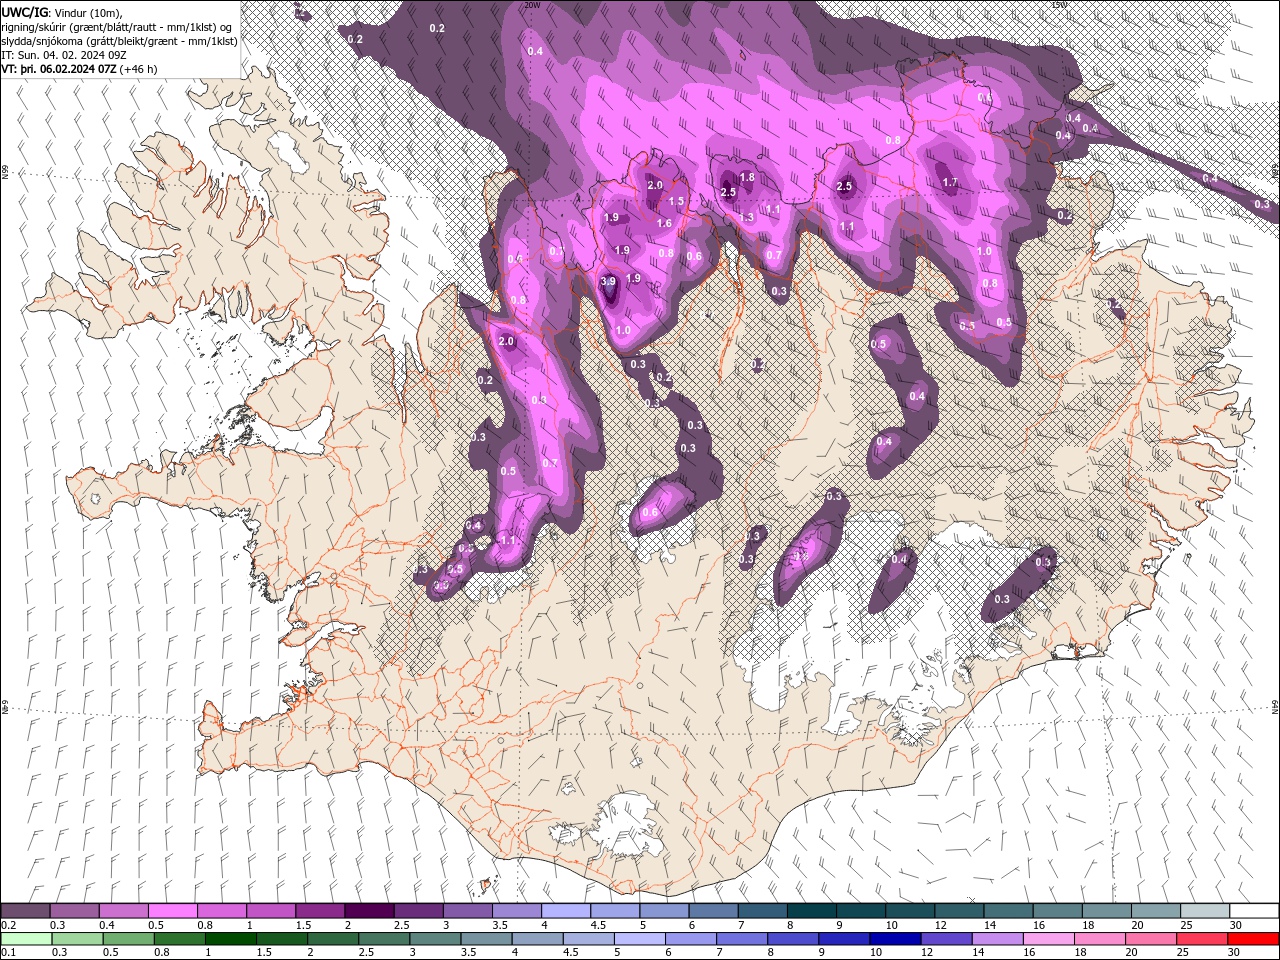1280x960 pixels.
Task: Click the '1.6' precipitation value on the map
Action: pyautogui.click(x=665, y=223)
